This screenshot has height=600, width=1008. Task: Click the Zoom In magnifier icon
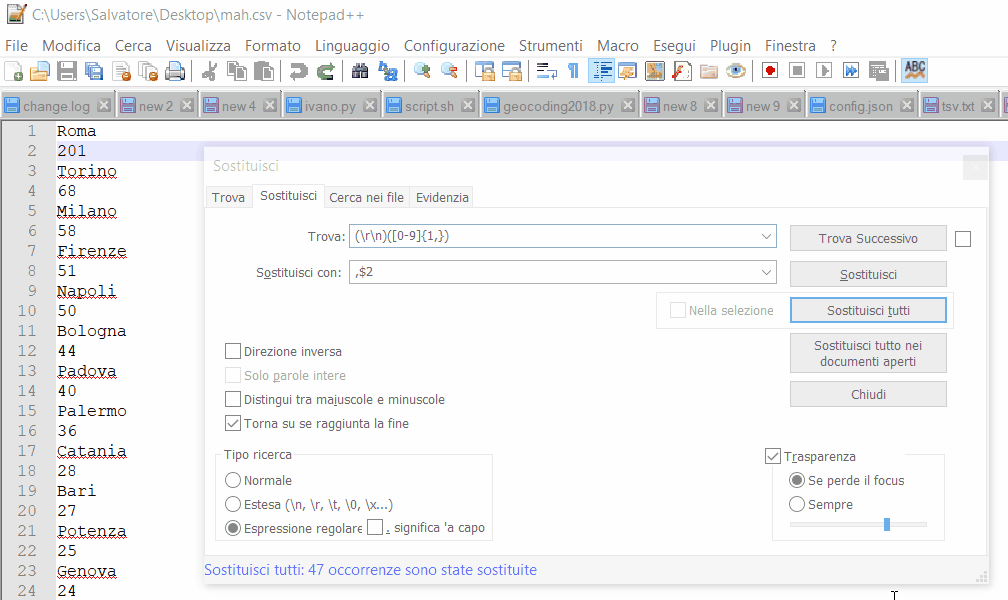[x=422, y=71]
